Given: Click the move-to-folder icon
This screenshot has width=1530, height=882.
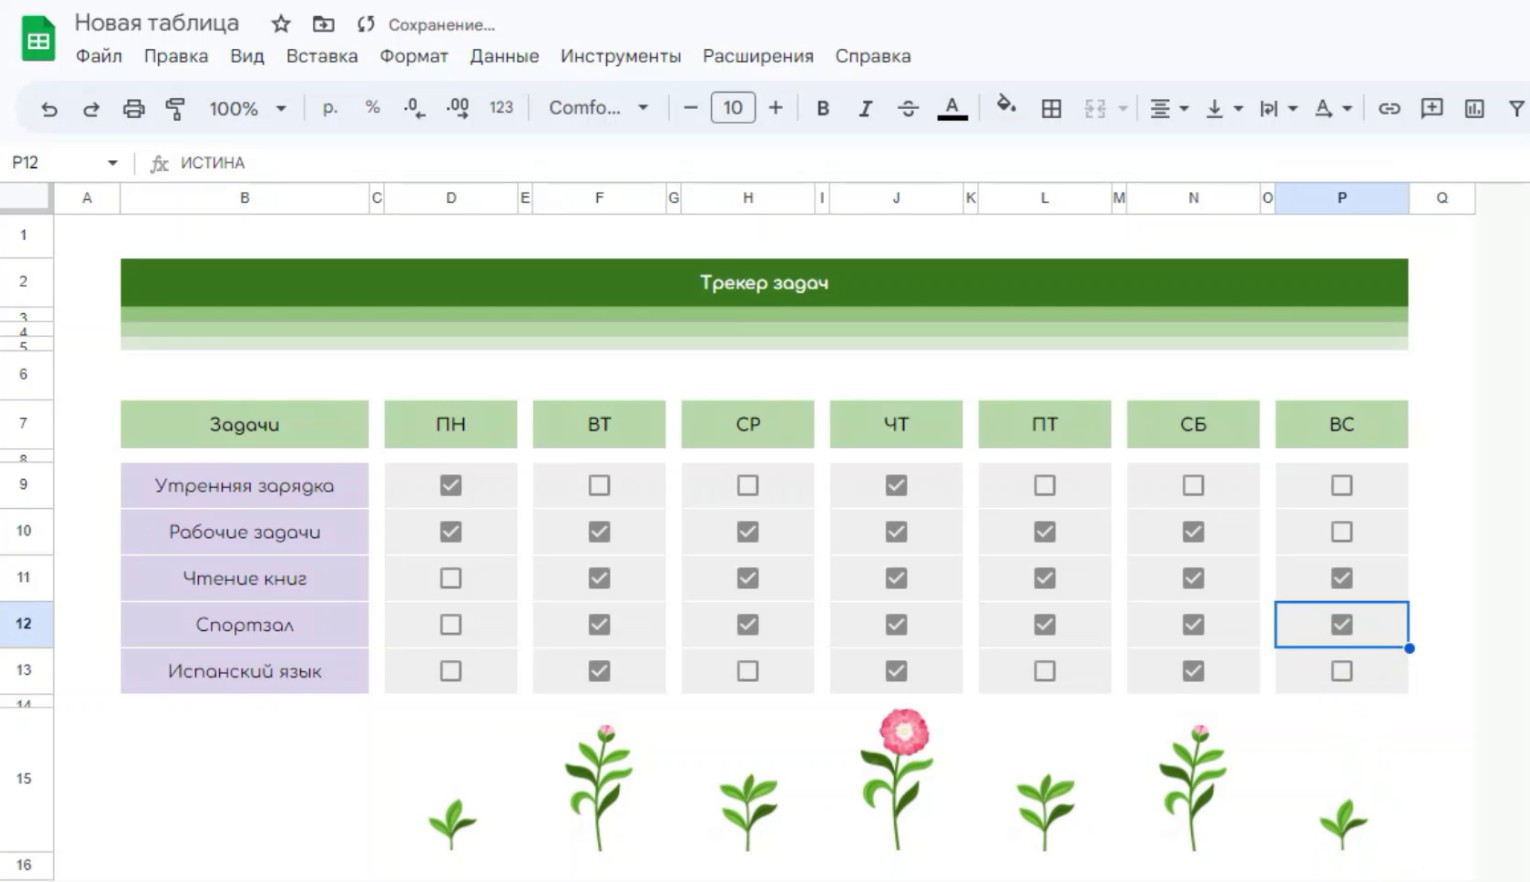Looking at the screenshot, I should pos(323,24).
